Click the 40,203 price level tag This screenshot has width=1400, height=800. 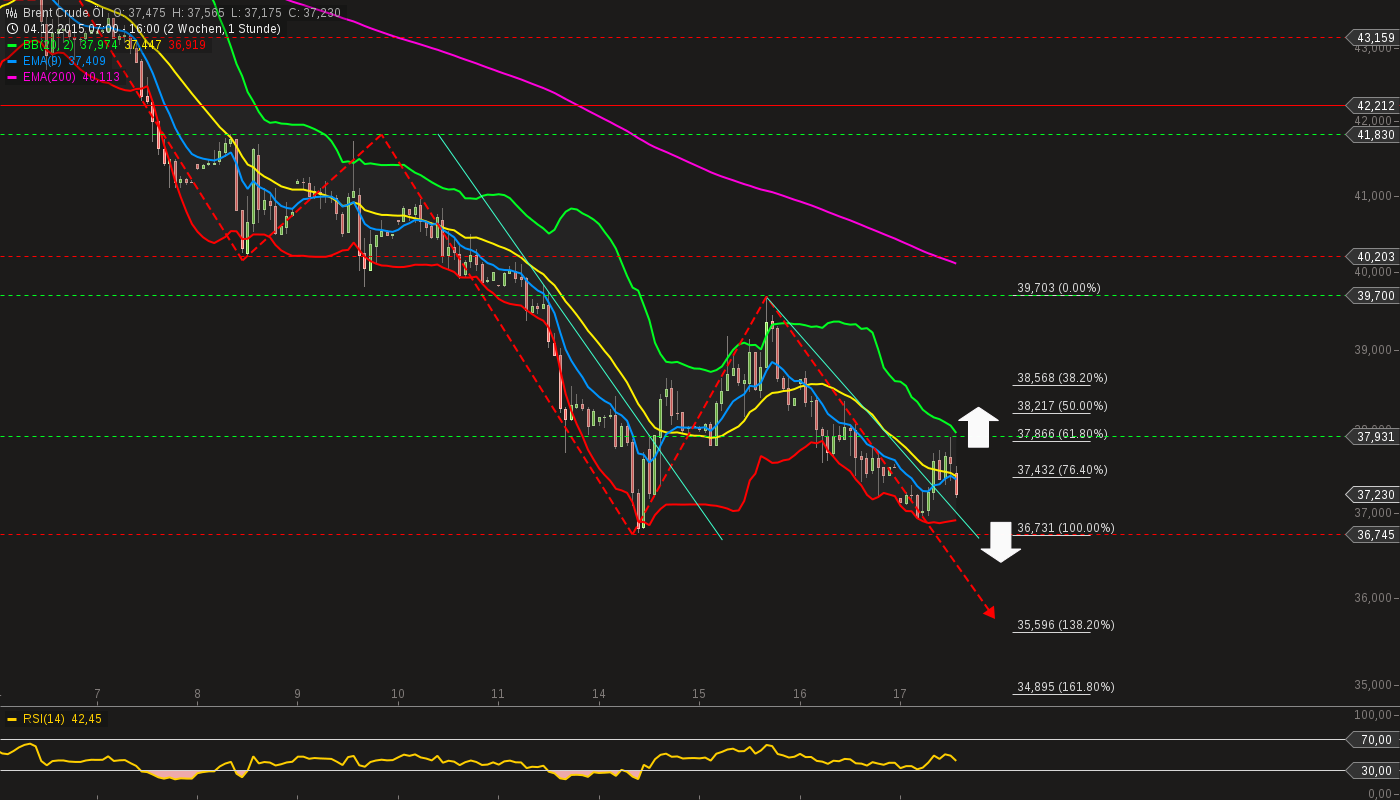[1375, 257]
